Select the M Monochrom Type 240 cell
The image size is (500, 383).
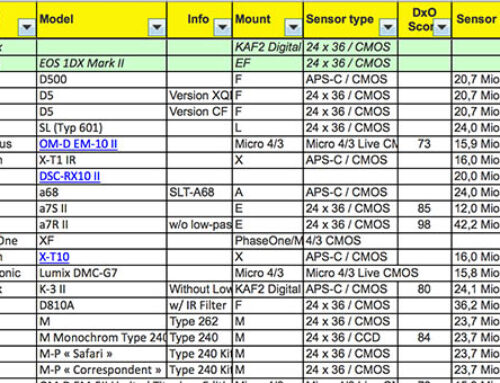coord(102,337)
